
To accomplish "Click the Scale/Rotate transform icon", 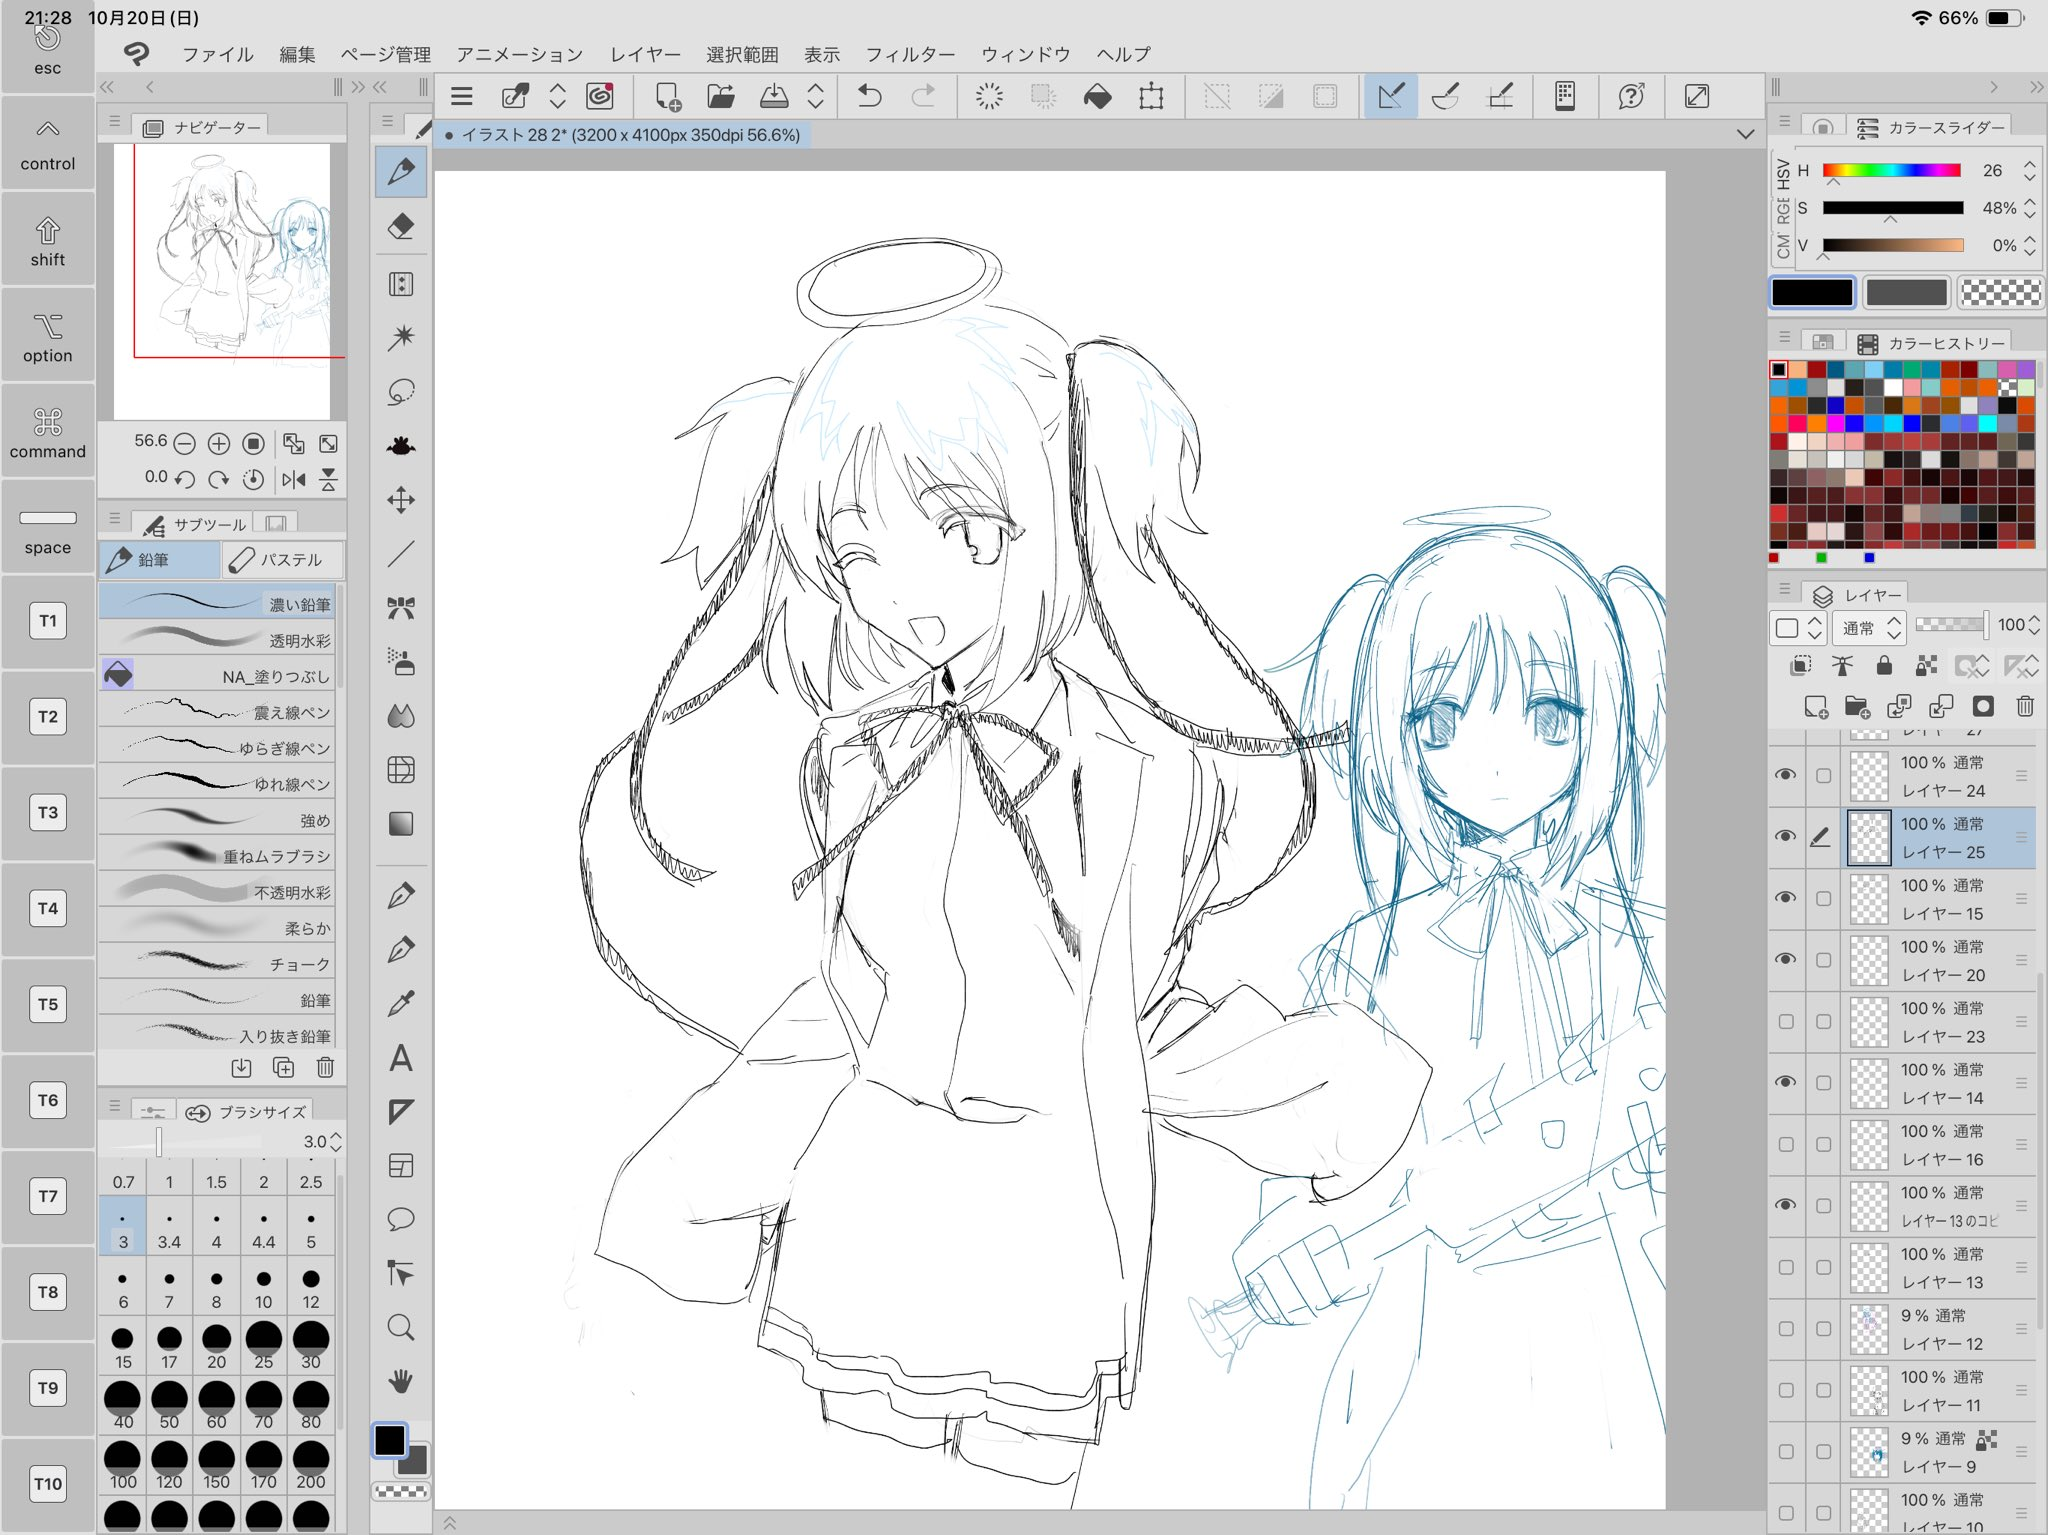I will [x=1151, y=96].
